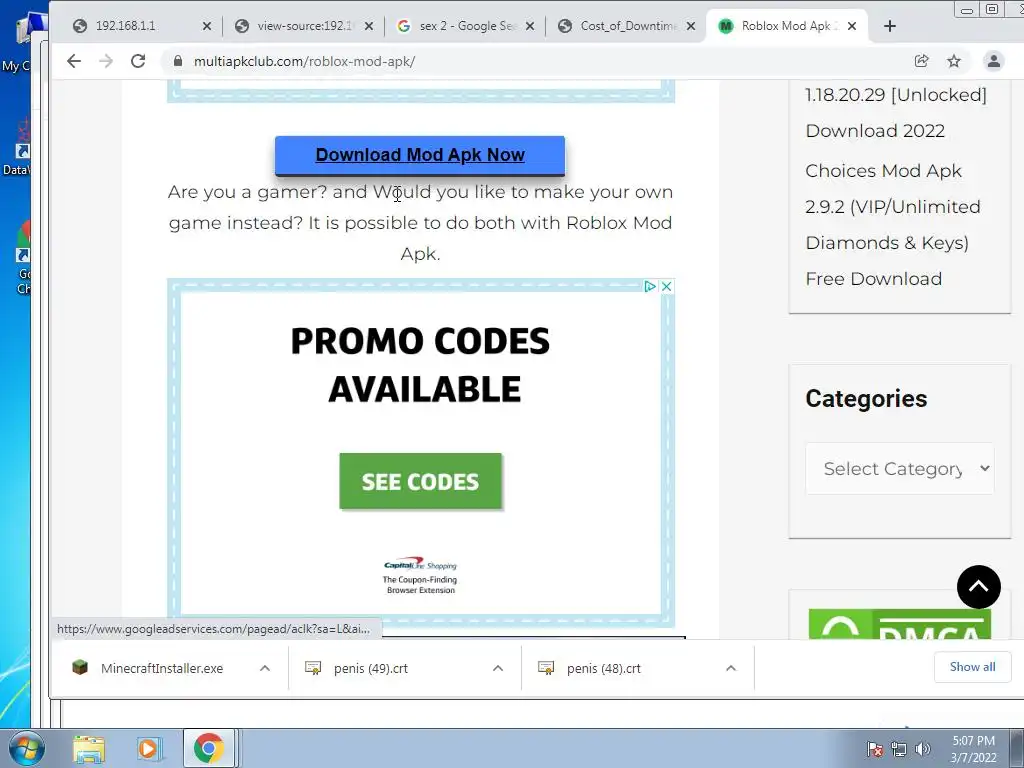The height and width of the screenshot is (768, 1024).
Task: Open the Windows Start menu
Action: click(x=26, y=748)
